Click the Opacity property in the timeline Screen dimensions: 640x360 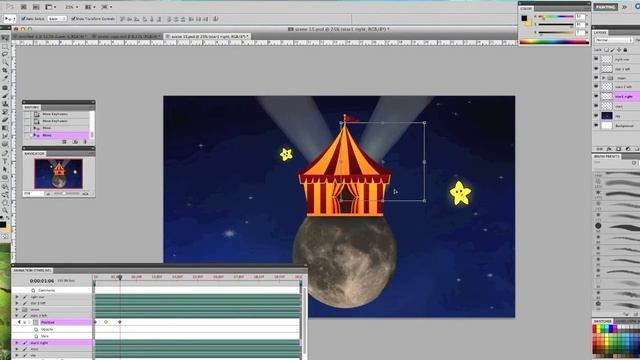[x=47, y=329]
